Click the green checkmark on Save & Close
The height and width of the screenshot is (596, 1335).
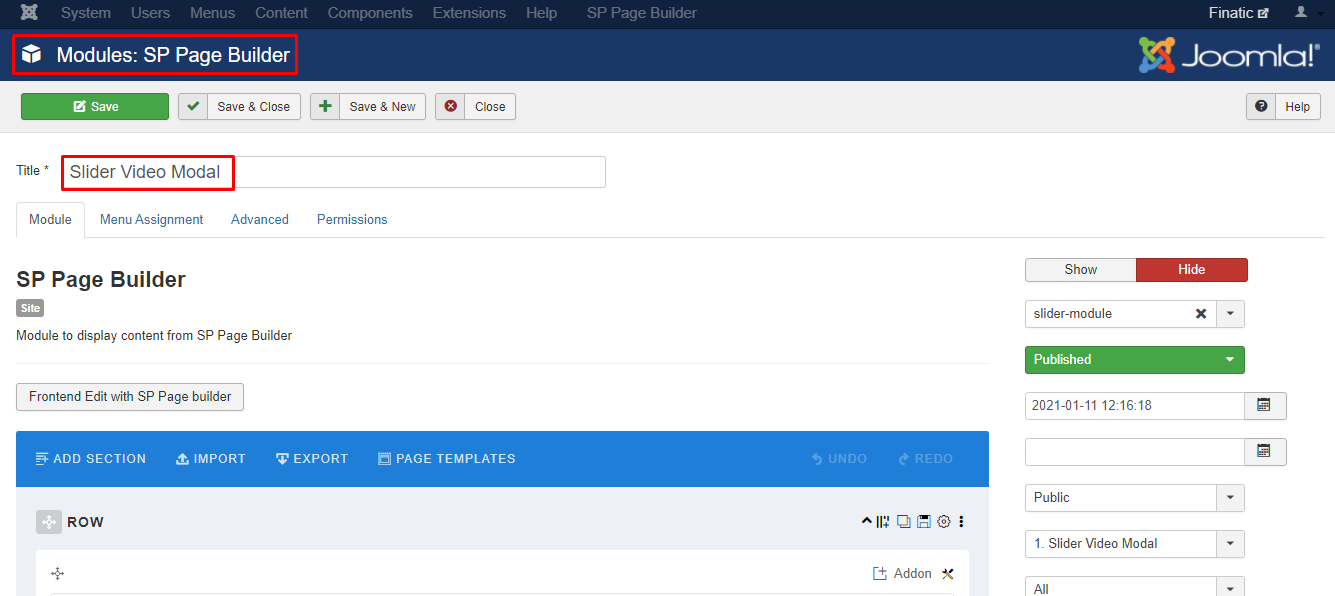pyautogui.click(x=193, y=106)
